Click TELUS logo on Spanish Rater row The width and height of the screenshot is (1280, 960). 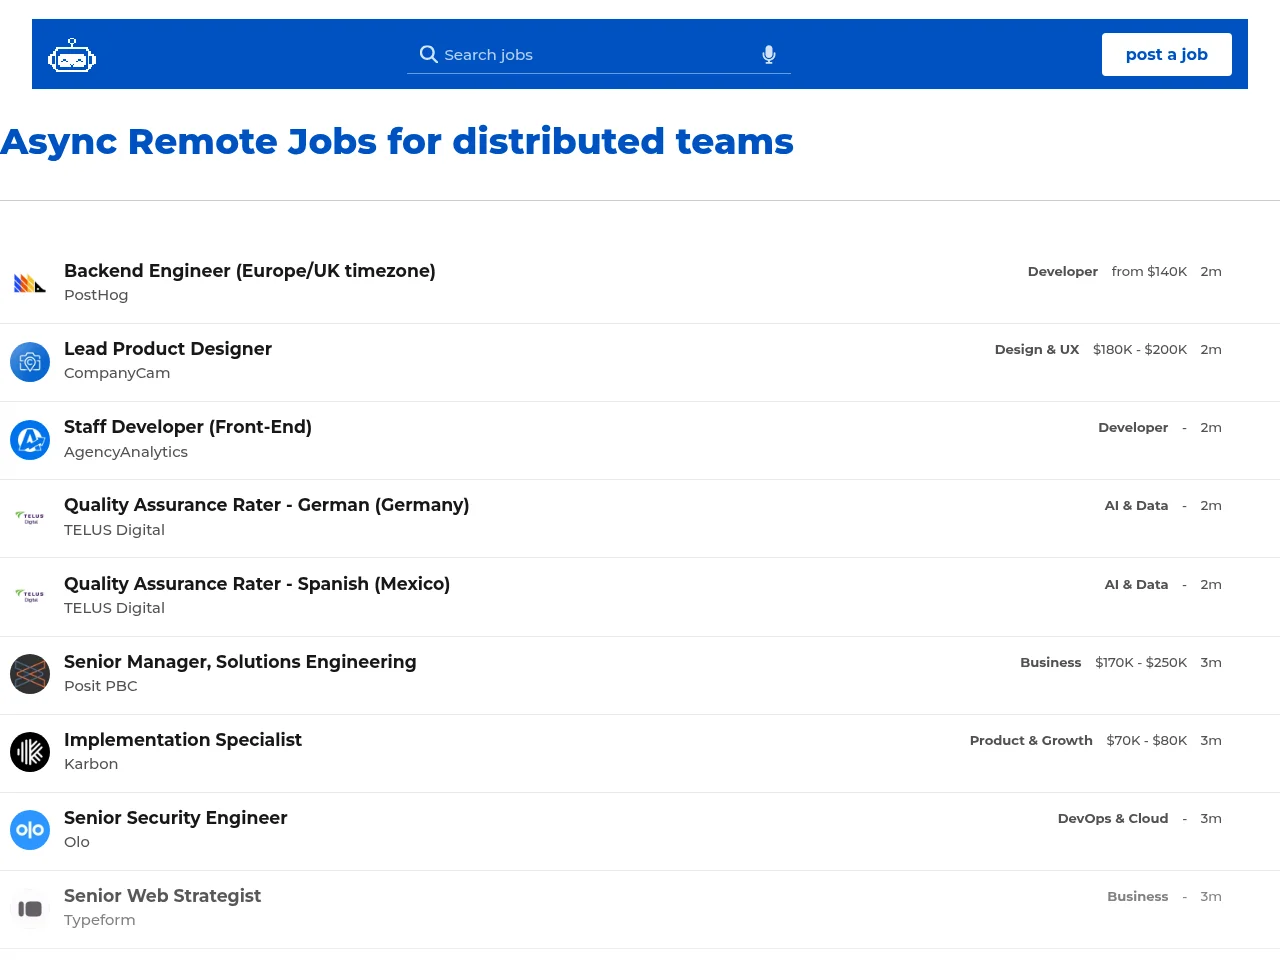tap(30, 596)
